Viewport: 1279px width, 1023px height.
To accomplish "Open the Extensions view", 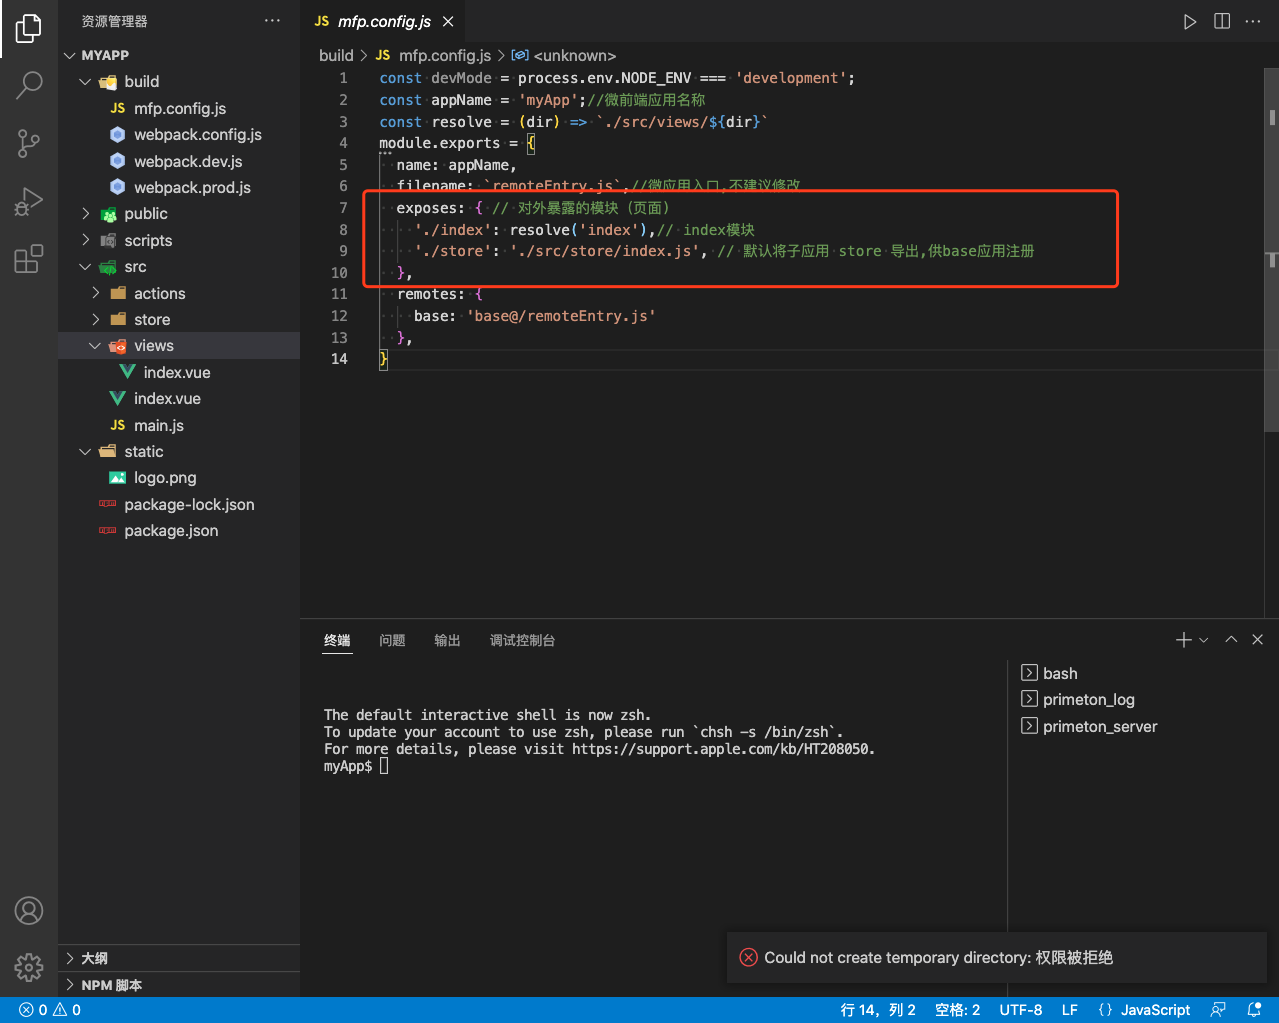I will (29, 259).
